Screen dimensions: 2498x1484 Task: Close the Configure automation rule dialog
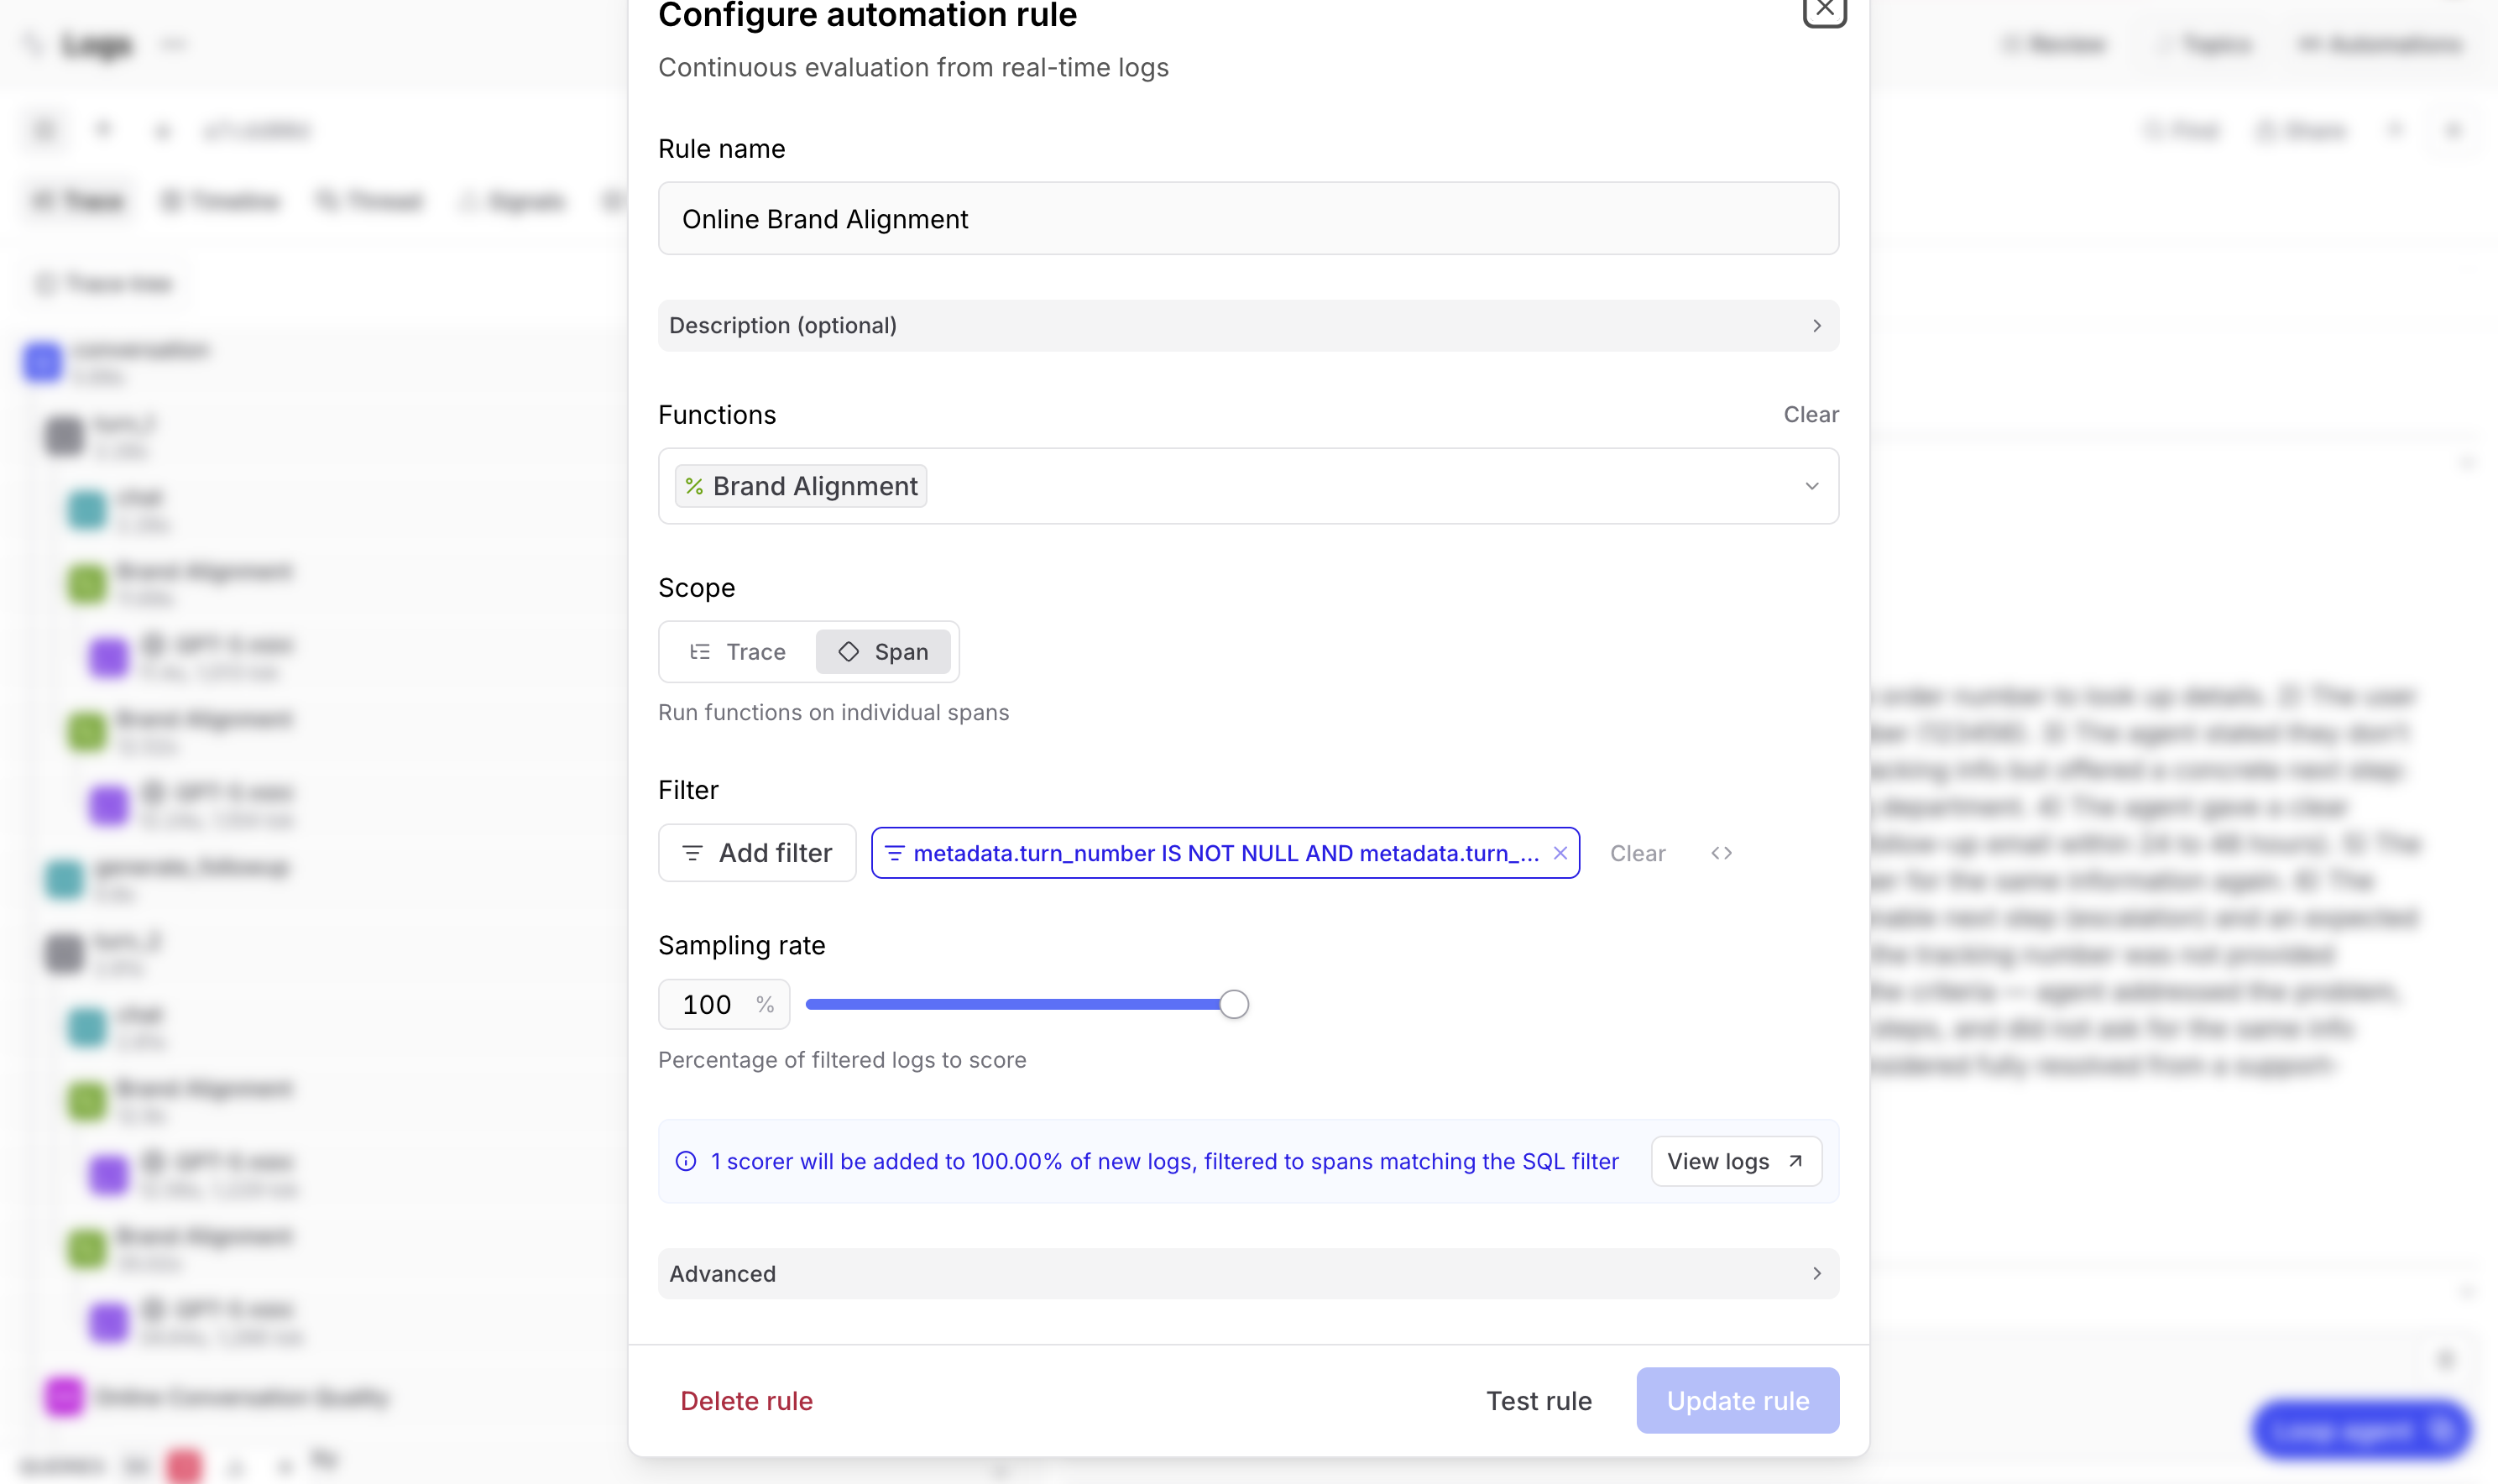click(1824, 10)
